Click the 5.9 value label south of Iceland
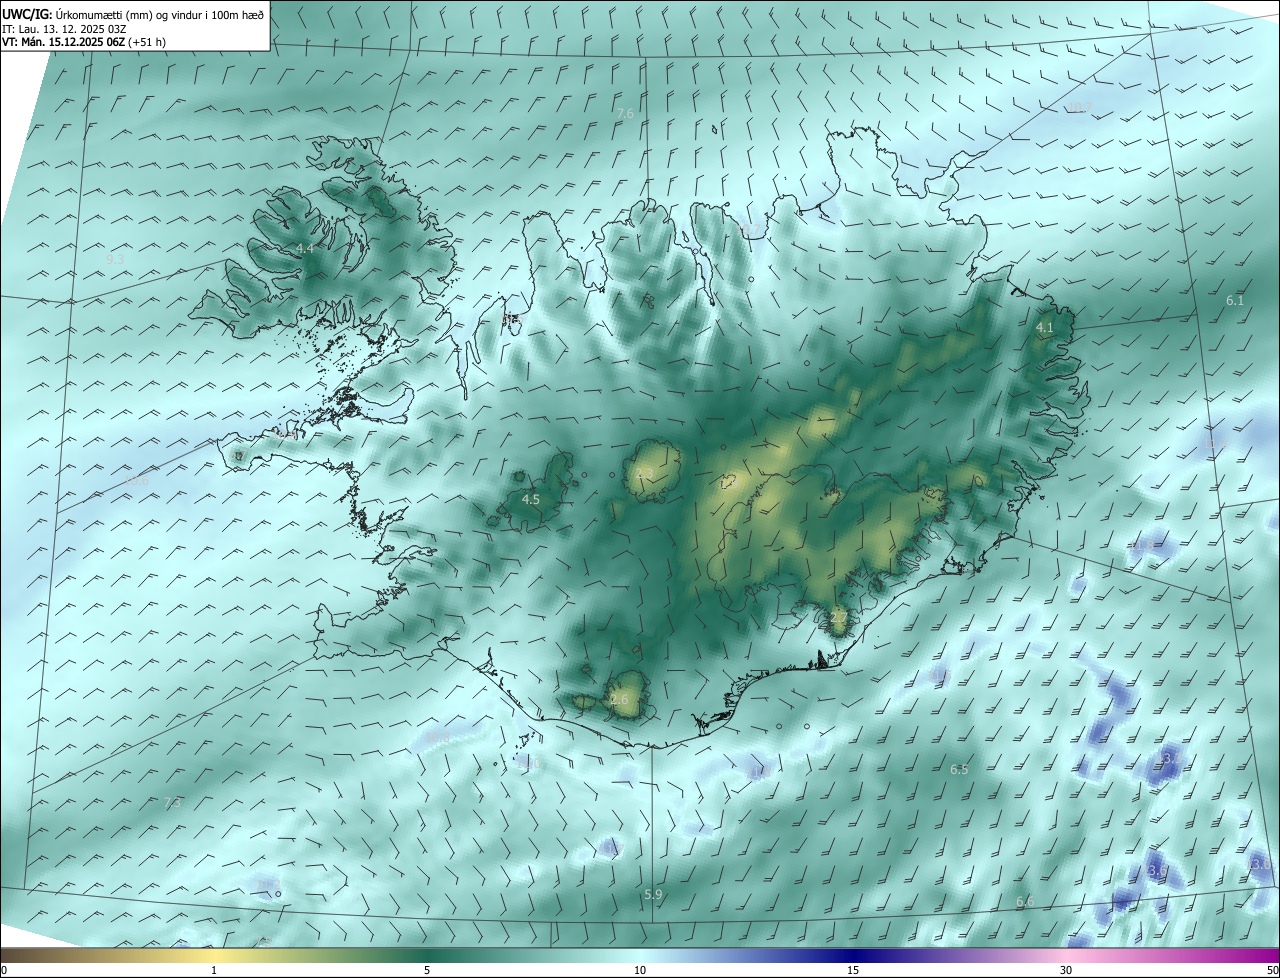This screenshot has height=978, width=1280. 653,894
